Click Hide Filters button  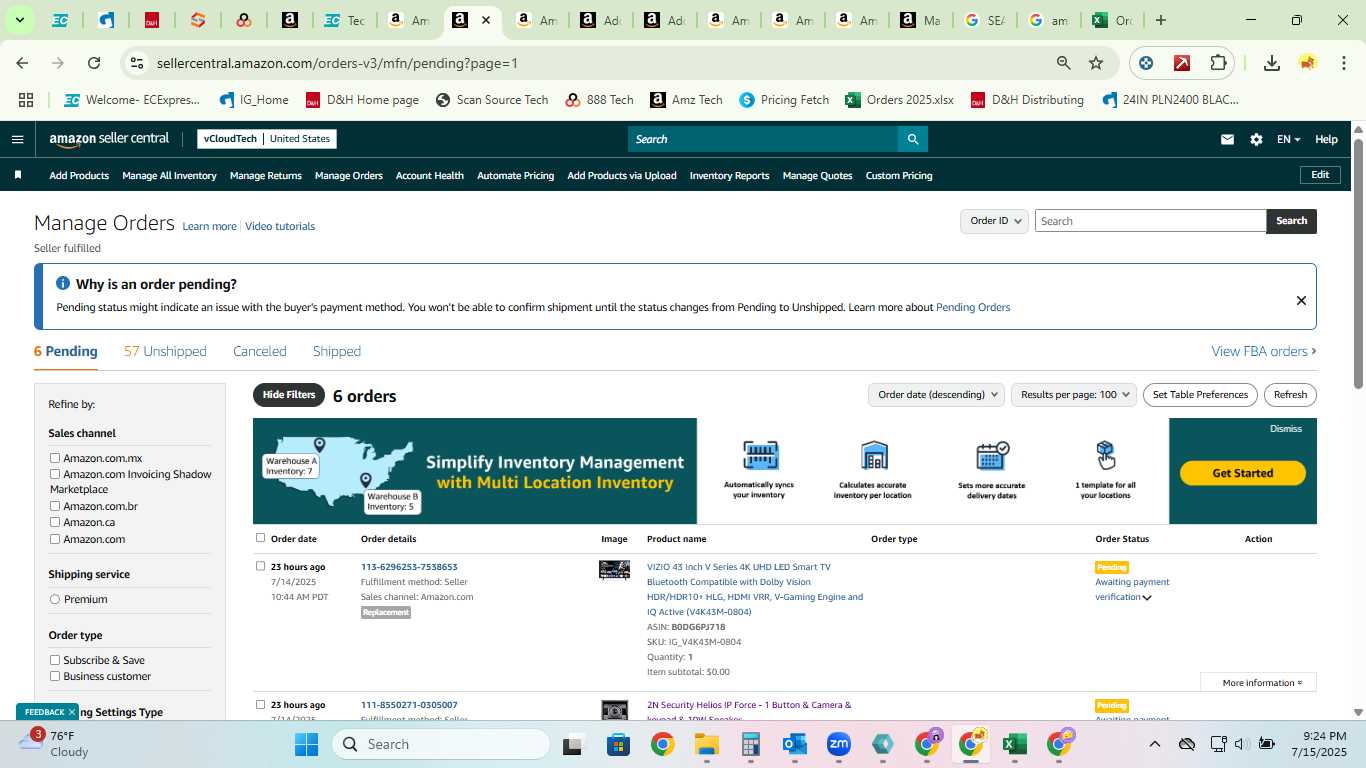pyautogui.click(x=289, y=395)
